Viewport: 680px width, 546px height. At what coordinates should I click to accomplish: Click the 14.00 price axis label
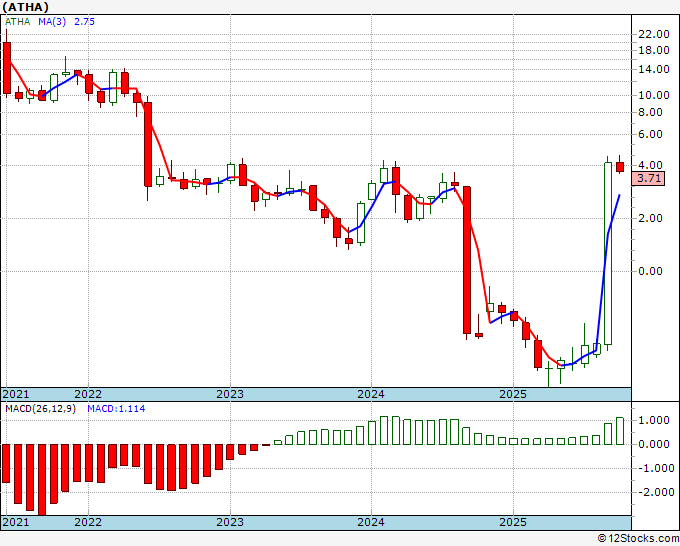tap(654, 69)
